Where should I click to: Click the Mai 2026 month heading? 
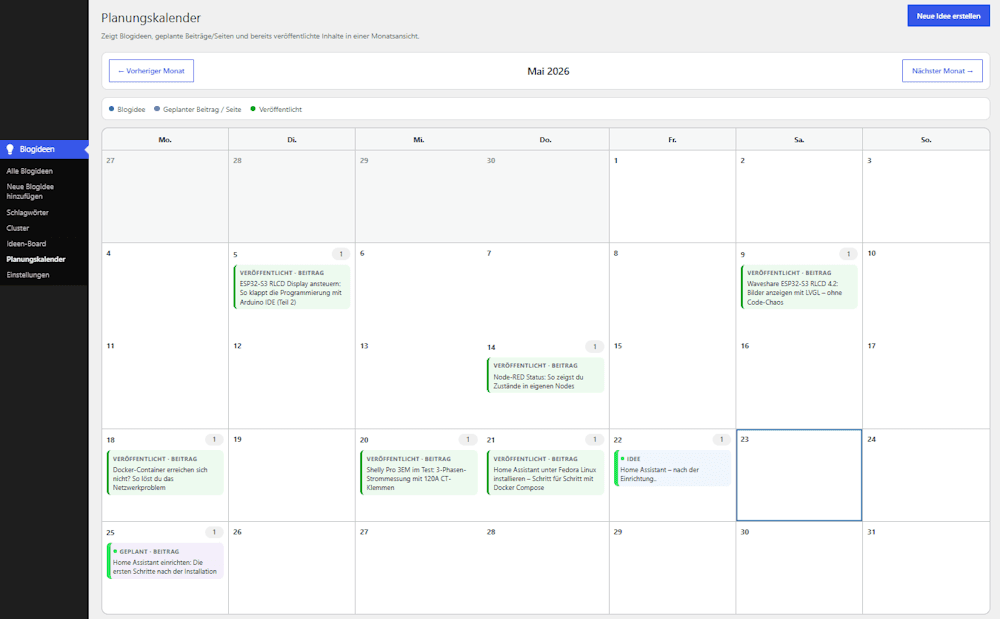548,71
